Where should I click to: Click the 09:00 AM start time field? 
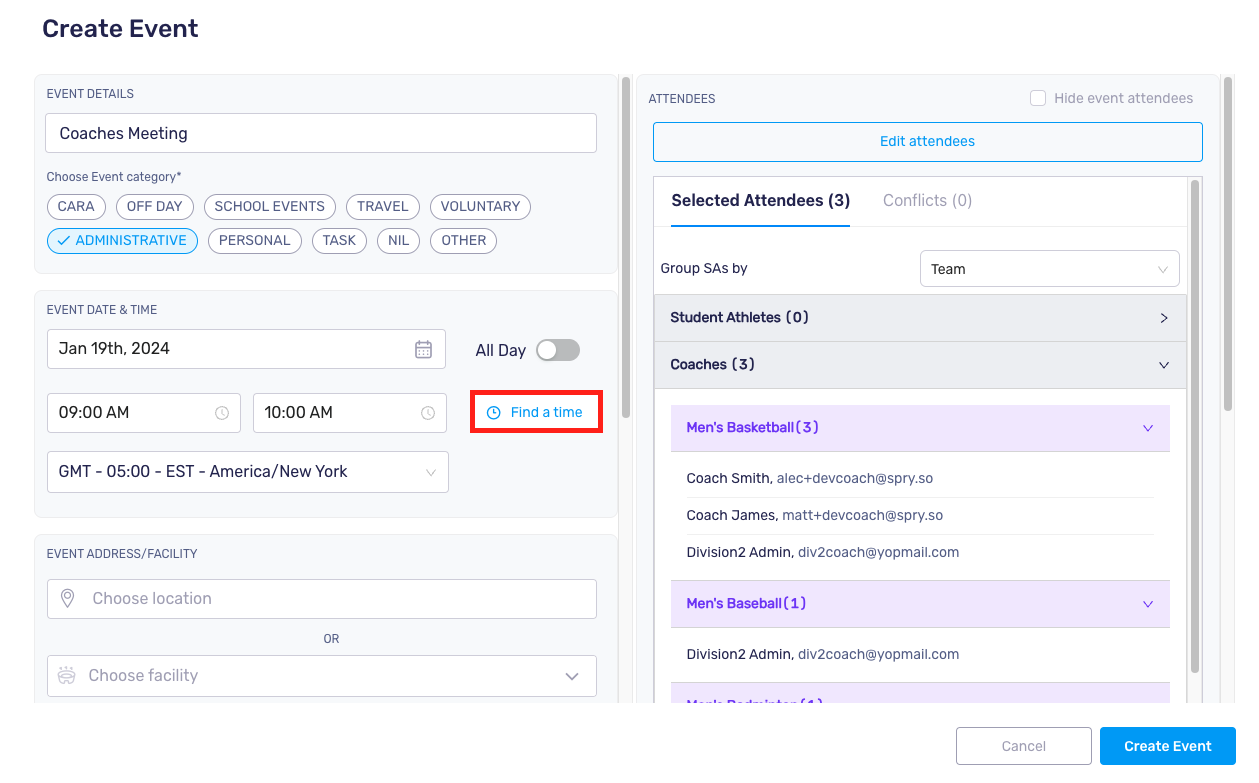coord(144,413)
